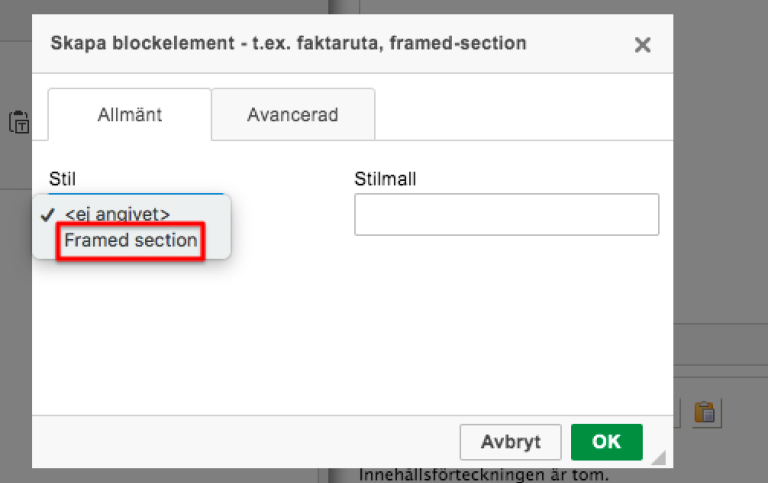Click the checkmark beside <ej angivet>
The height and width of the screenshot is (483, 768).
point(48,215)
